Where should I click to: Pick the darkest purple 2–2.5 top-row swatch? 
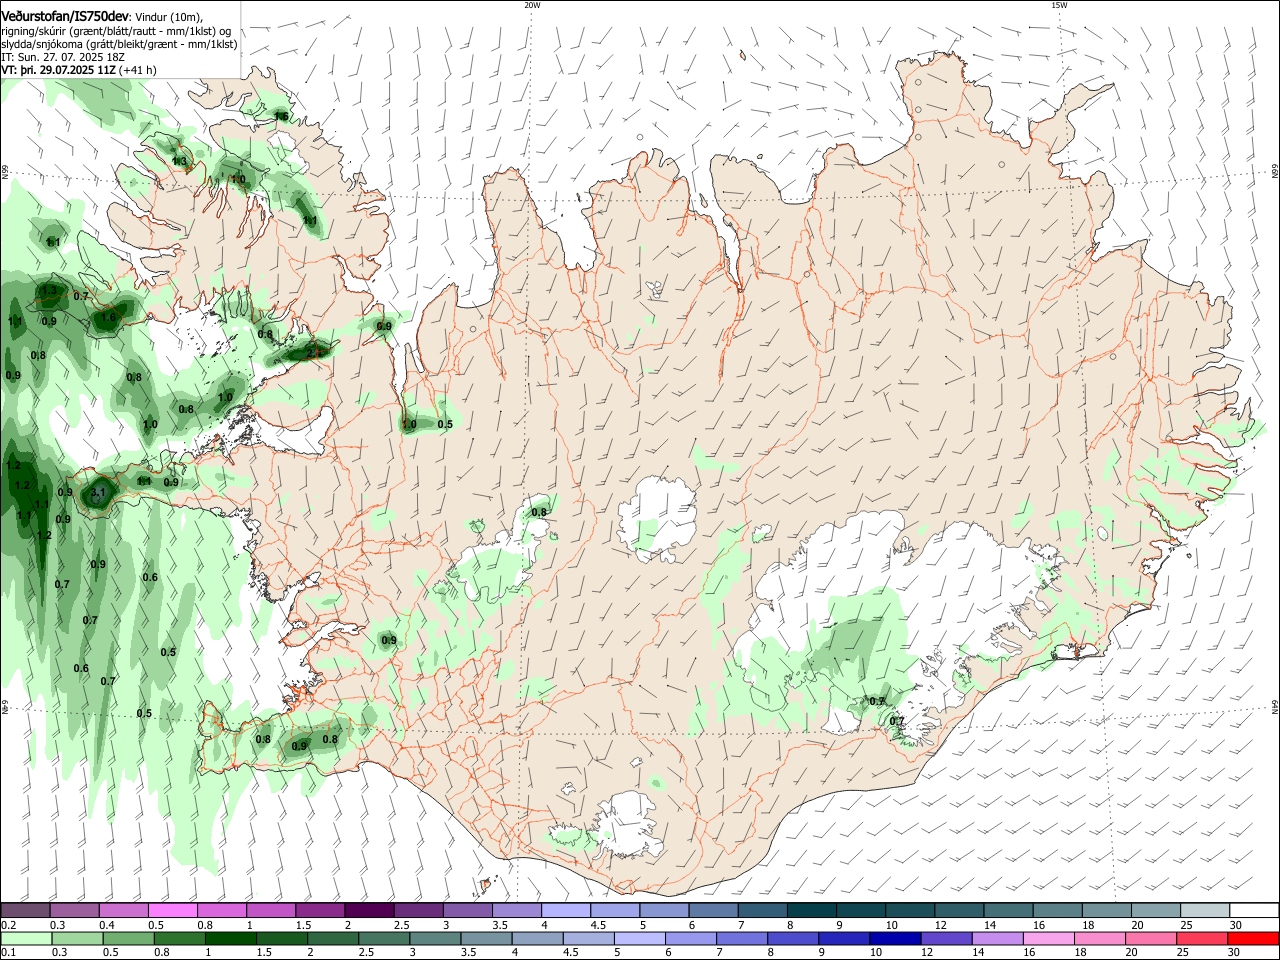369,911
